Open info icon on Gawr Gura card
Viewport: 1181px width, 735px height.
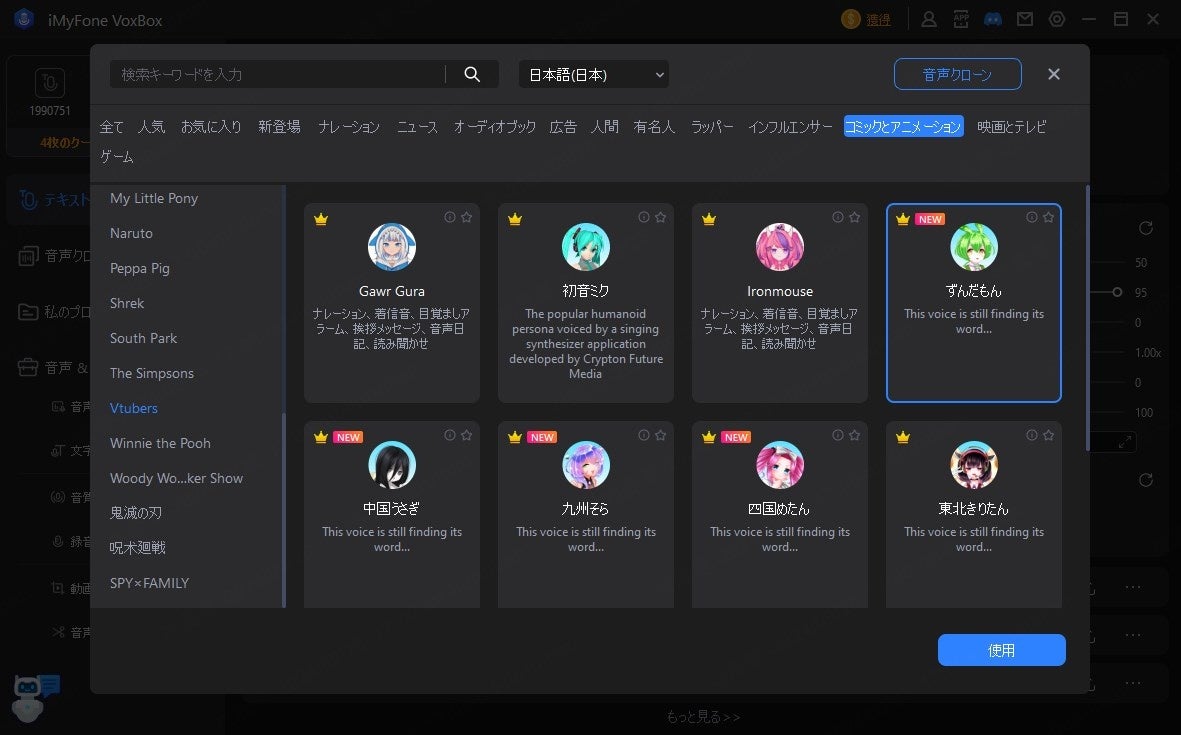(x=450, y=217)
